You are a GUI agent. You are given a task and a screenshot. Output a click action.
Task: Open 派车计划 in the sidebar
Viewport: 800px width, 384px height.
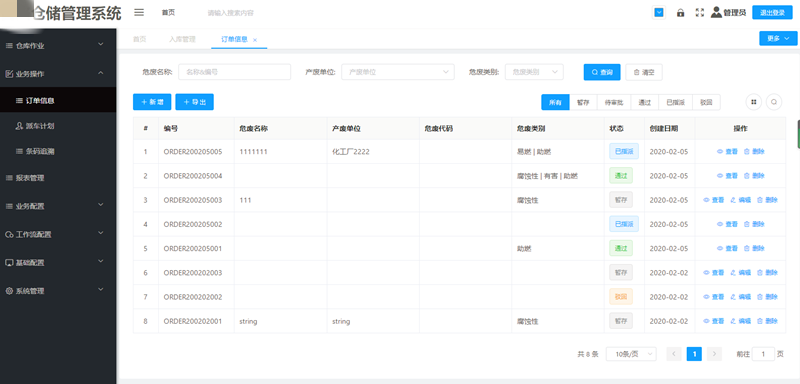[x=58, y=125]
